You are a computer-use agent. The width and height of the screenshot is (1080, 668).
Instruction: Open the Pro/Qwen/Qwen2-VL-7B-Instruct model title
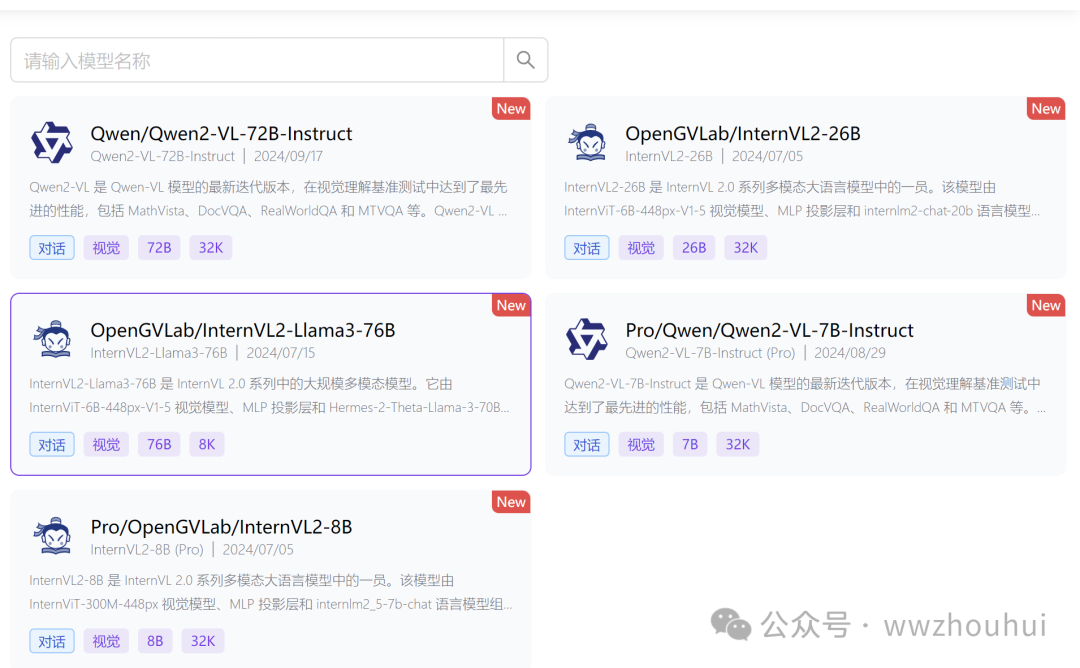[x=769, y=331]
